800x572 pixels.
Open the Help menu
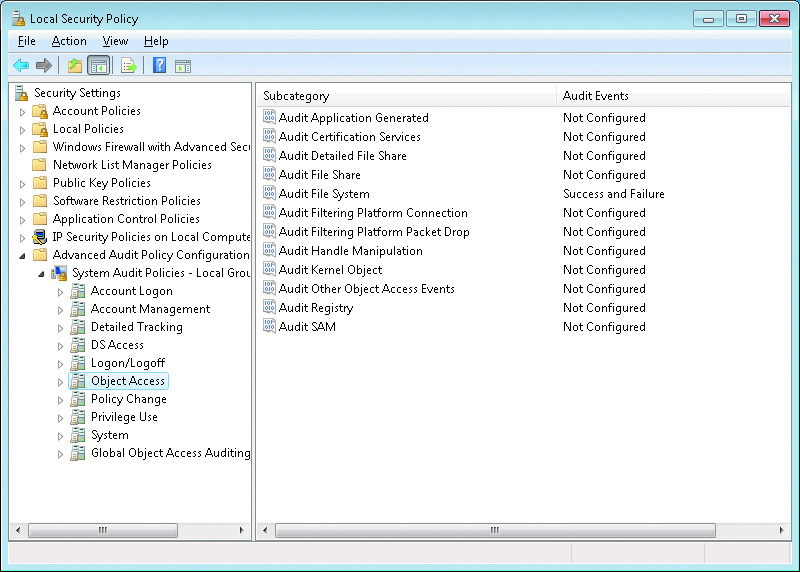pos(156,41)
